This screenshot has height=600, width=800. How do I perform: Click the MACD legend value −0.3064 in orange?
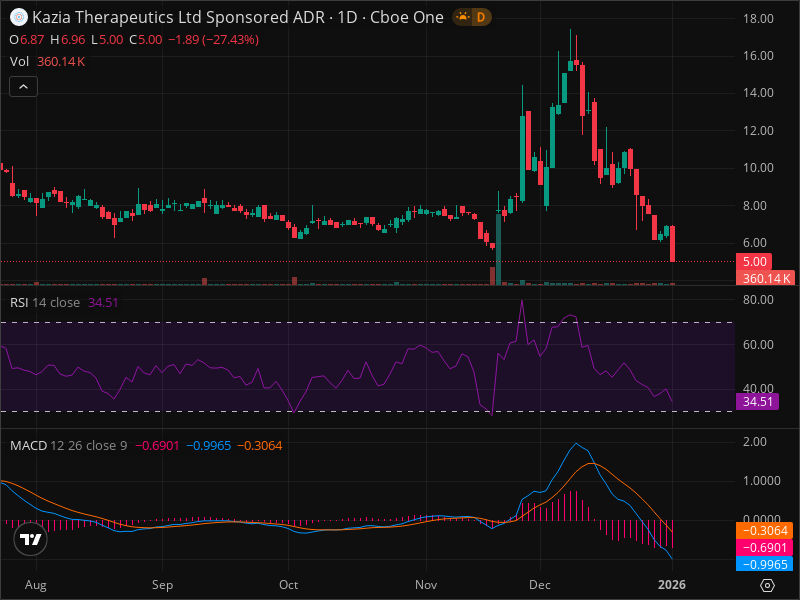(260, 445)
